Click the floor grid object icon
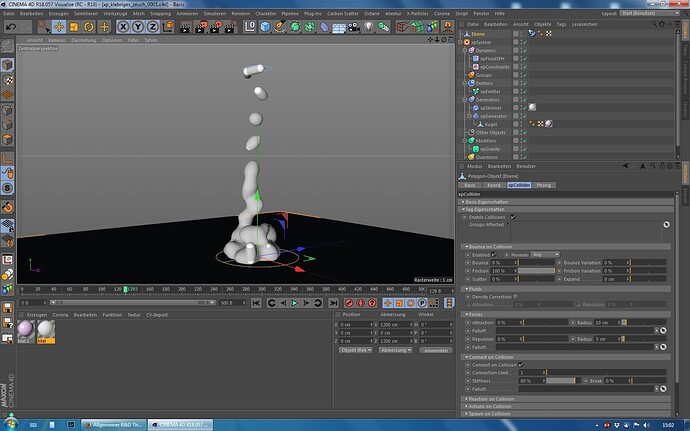This screenshot has height=431, width=690. [x=339, y=27]
